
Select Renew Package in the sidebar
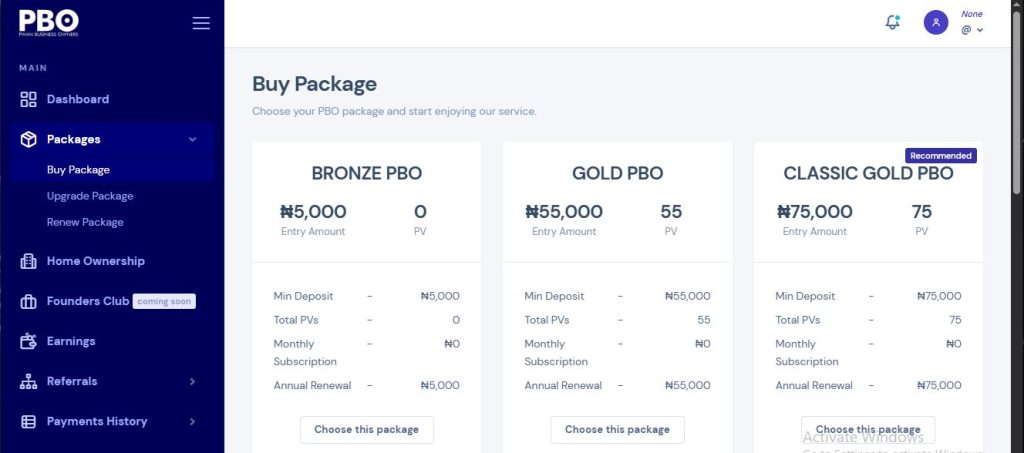click(x=85, y=222)
